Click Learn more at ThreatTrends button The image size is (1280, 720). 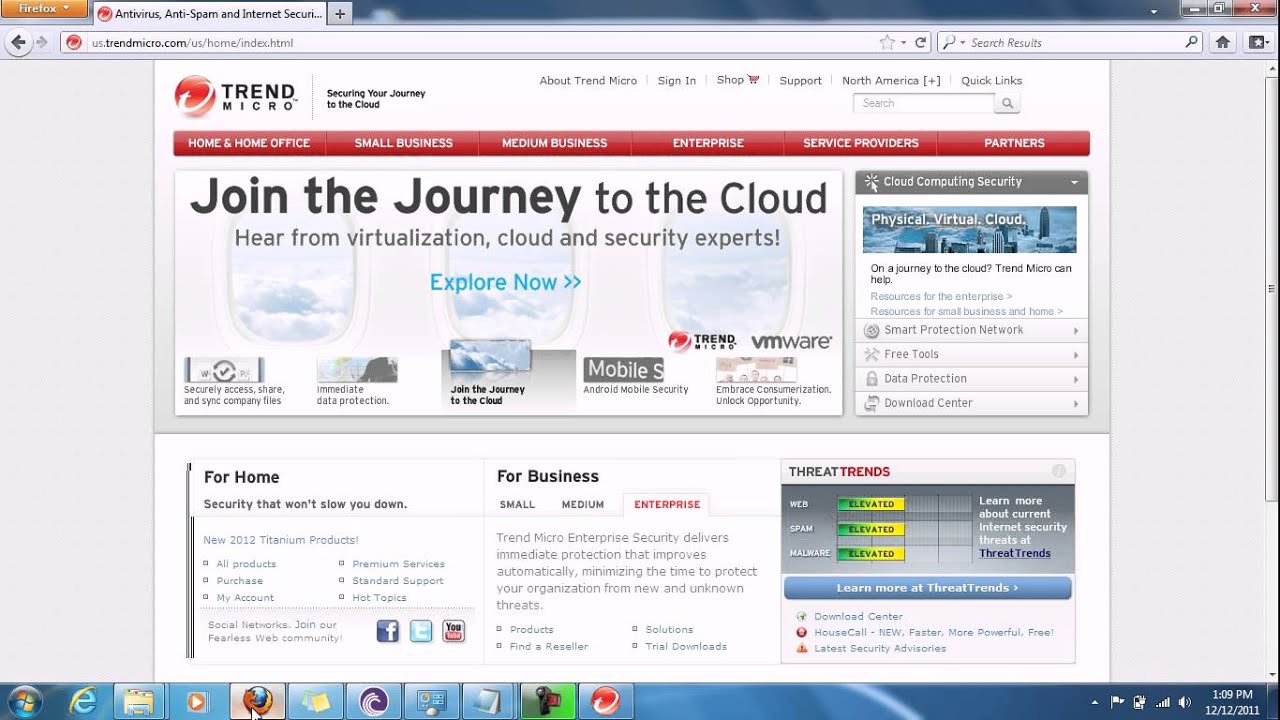(x=927, y=588)
